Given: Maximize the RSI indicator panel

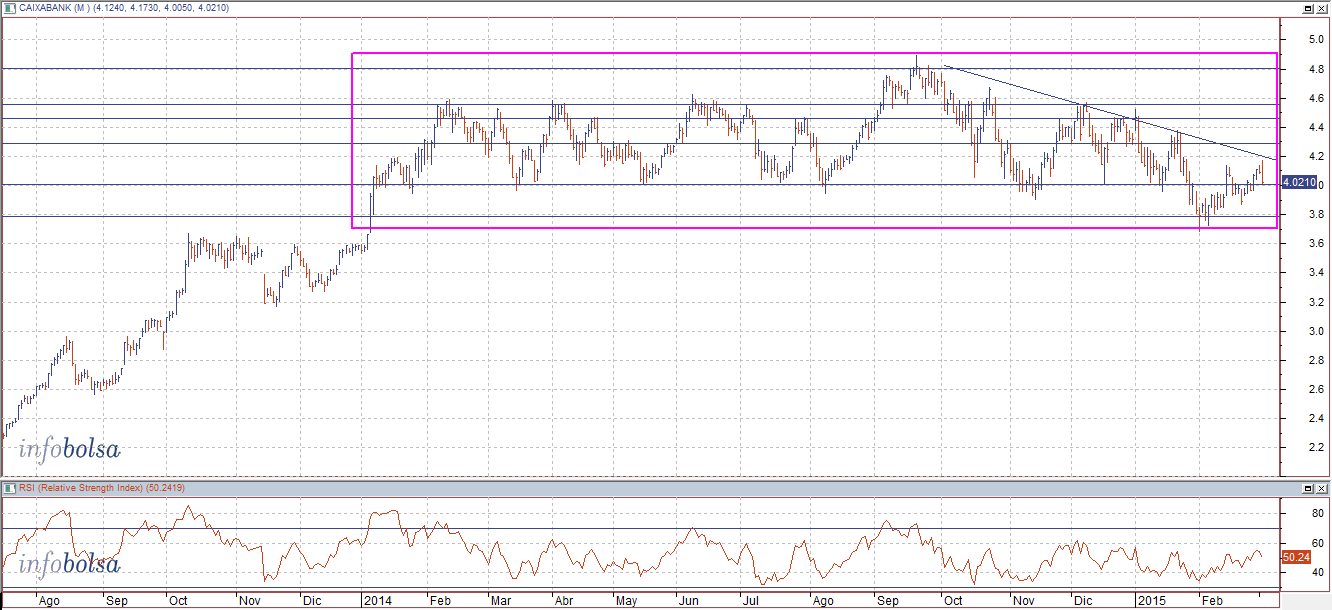Looking at the screenshot, I should [x=1310, y=488].
